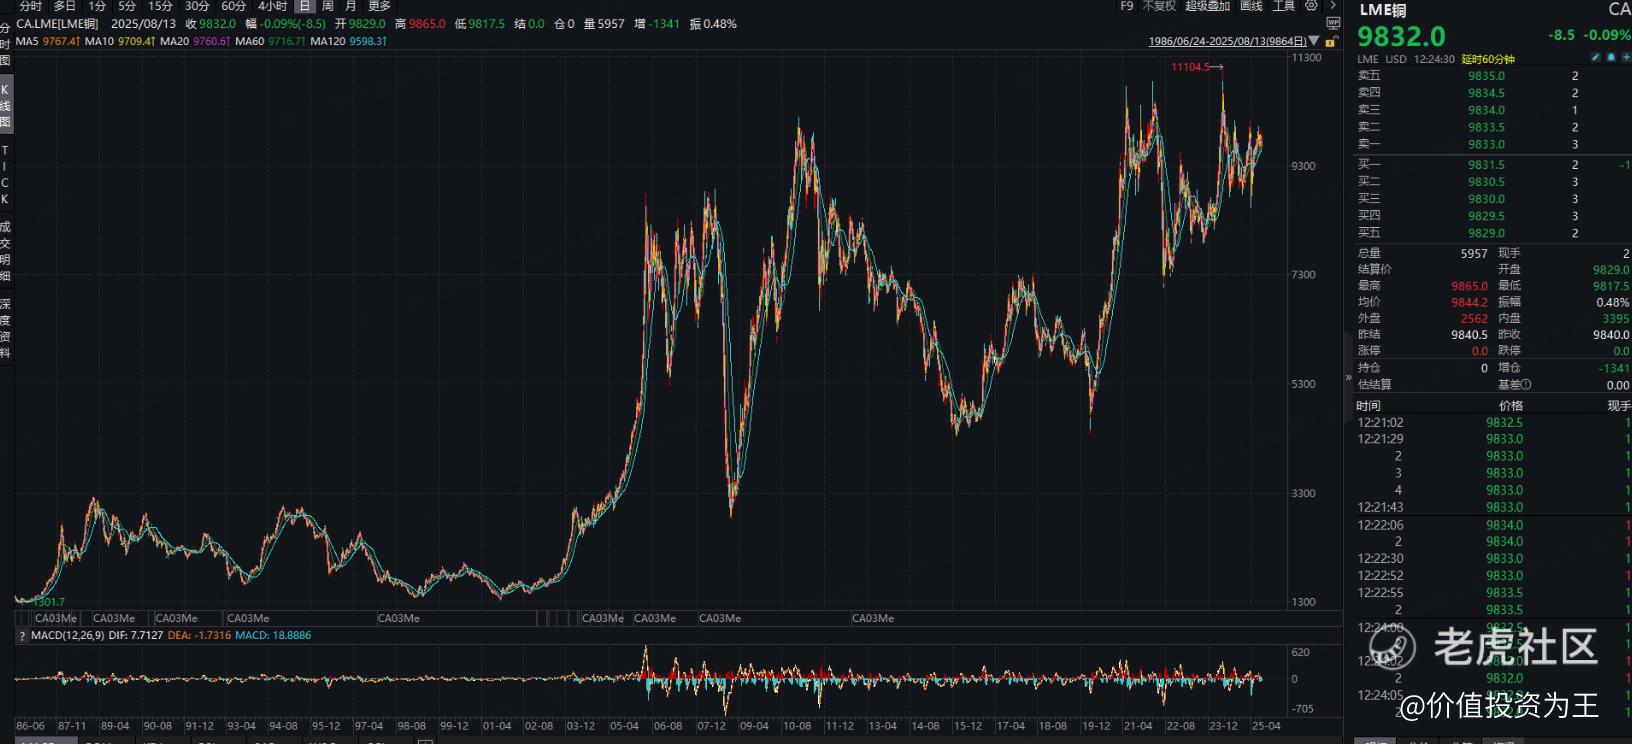Click the 9832.0 last price in quote panel

(x=1401, y=36)
